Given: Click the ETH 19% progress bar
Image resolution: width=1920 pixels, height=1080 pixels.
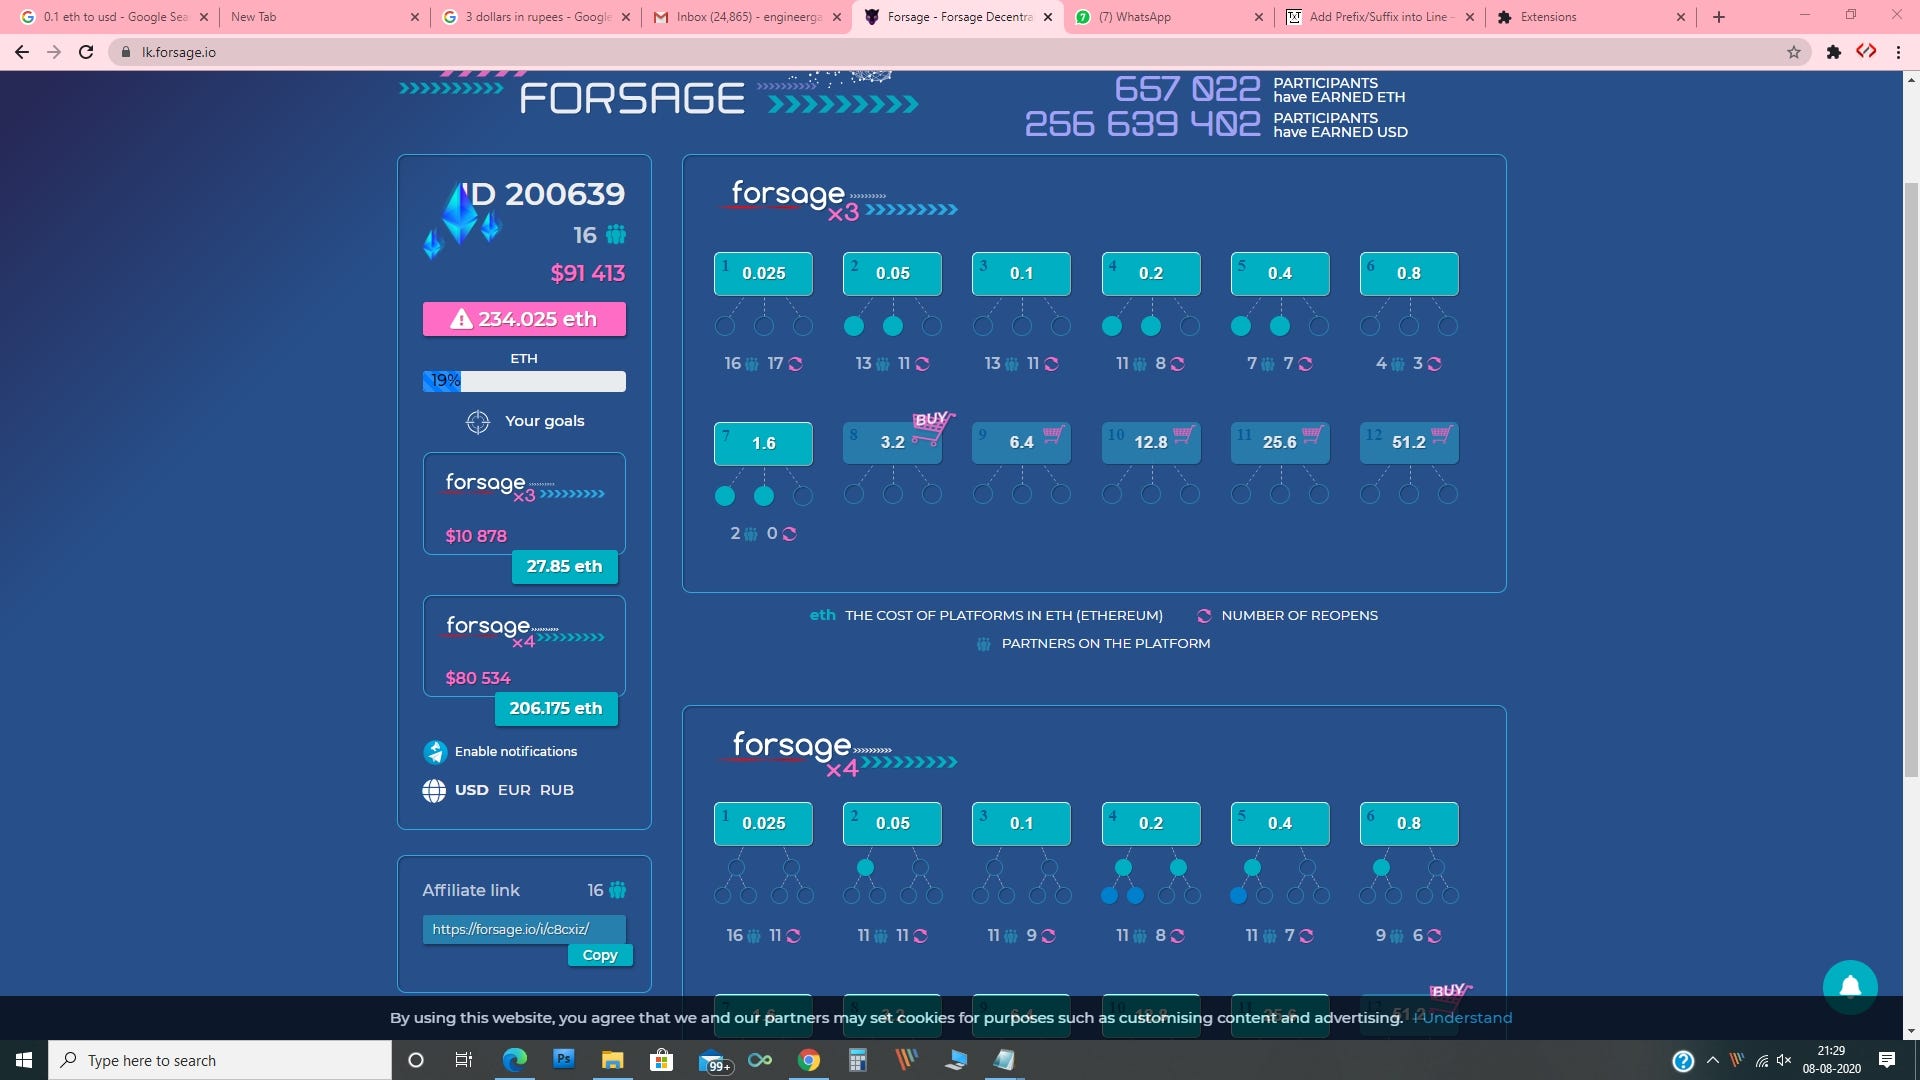Looking at the screenshot, I should click(524, 381).
